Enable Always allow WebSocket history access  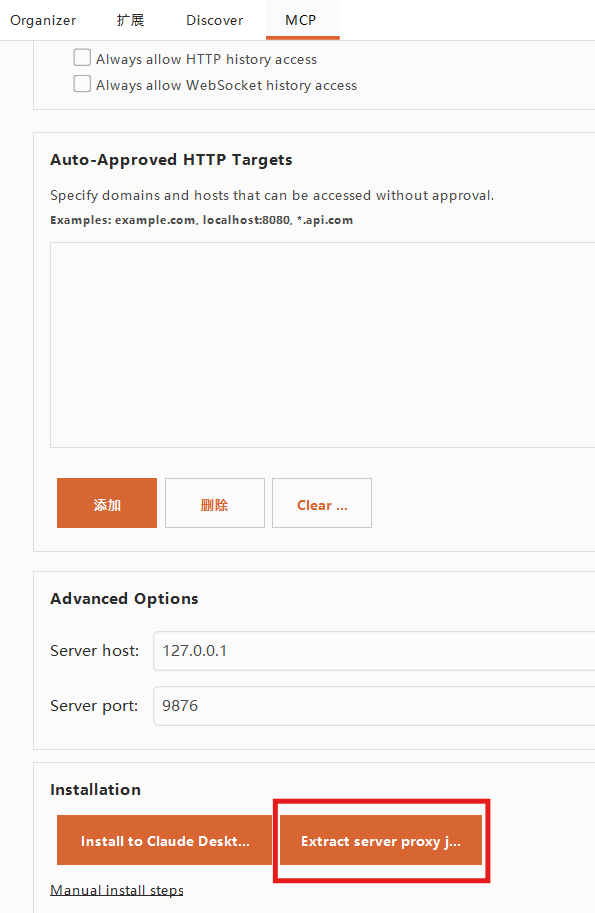tap(82, 84)
